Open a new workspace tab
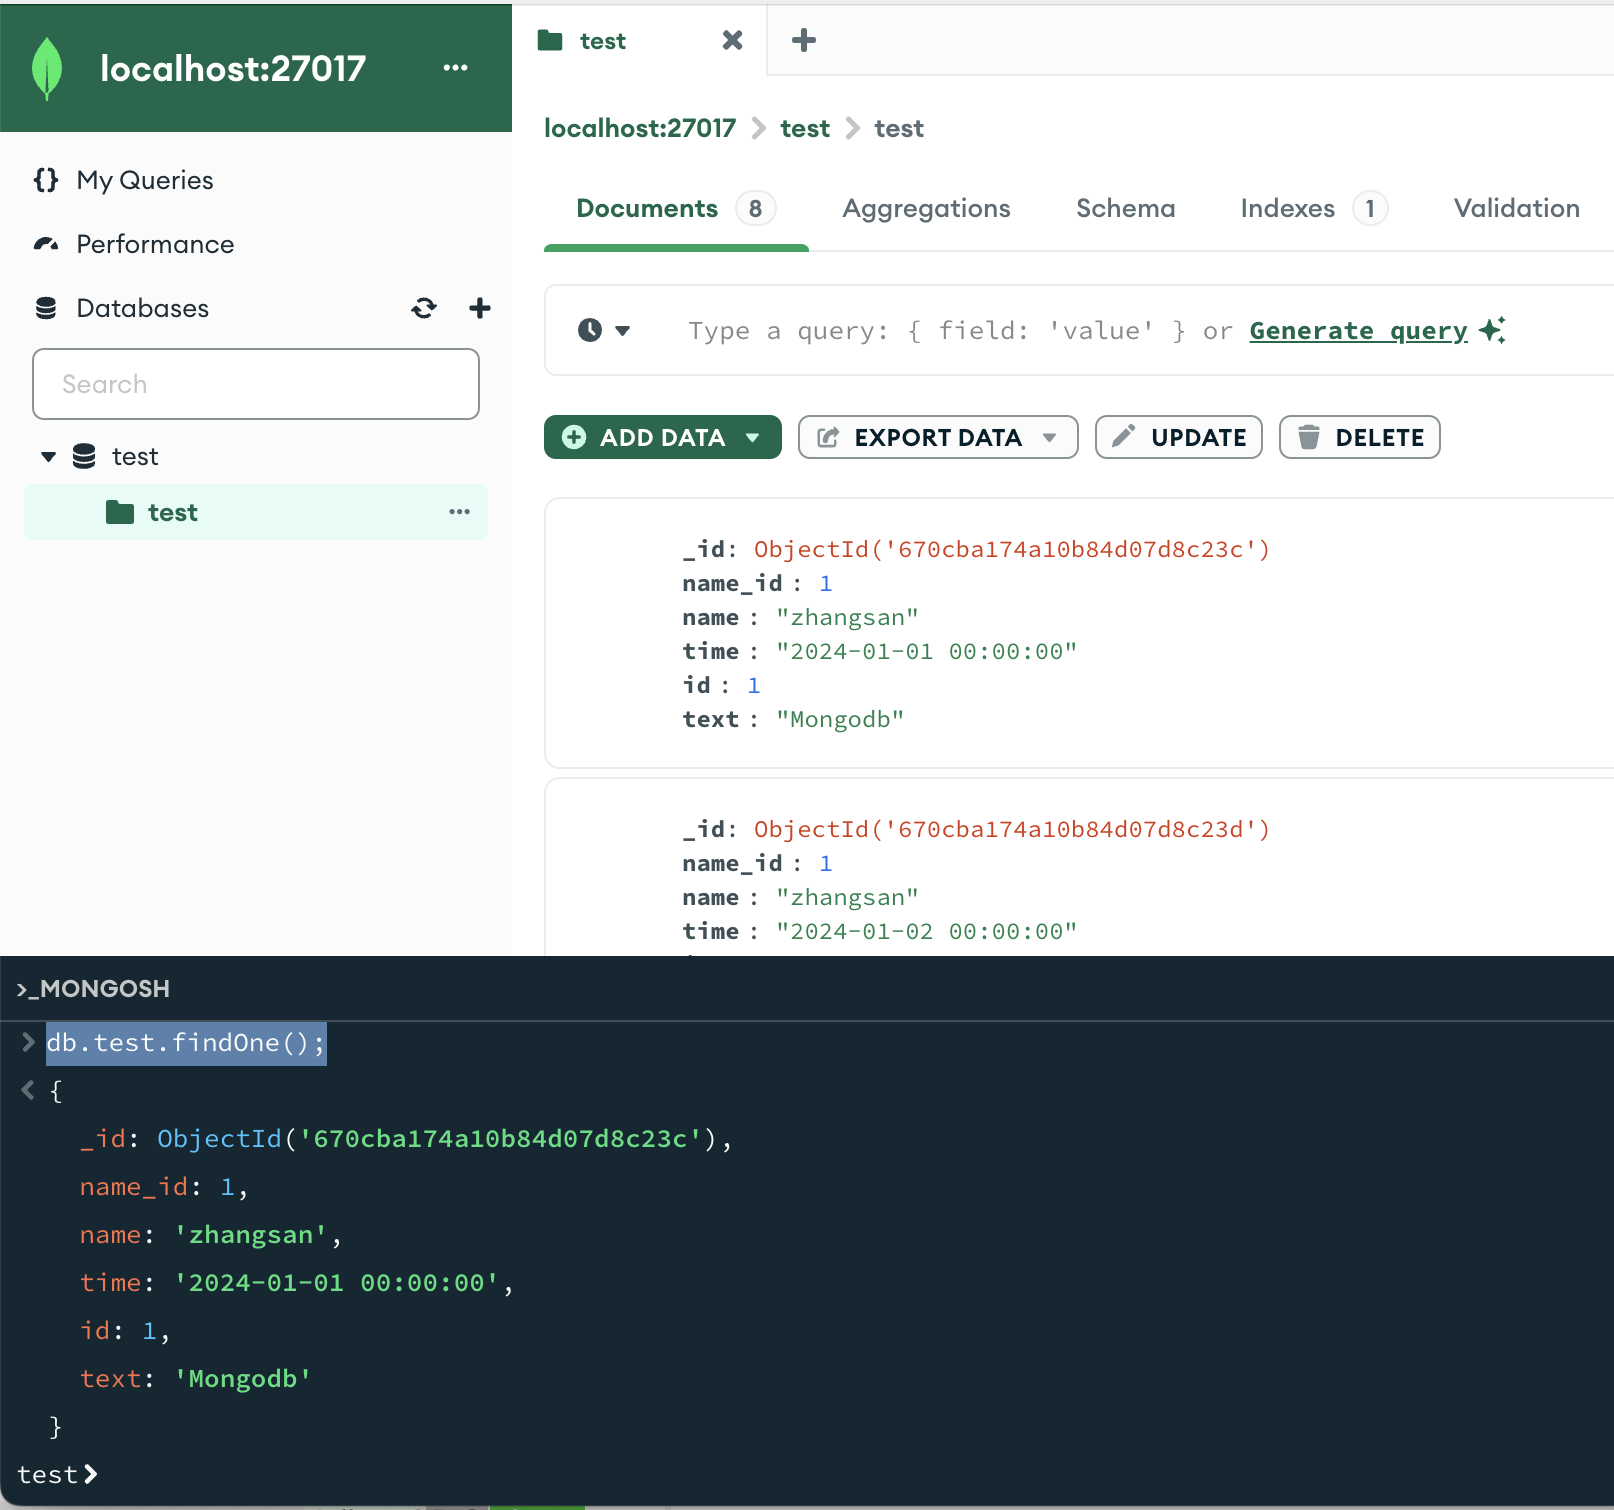 803,41
